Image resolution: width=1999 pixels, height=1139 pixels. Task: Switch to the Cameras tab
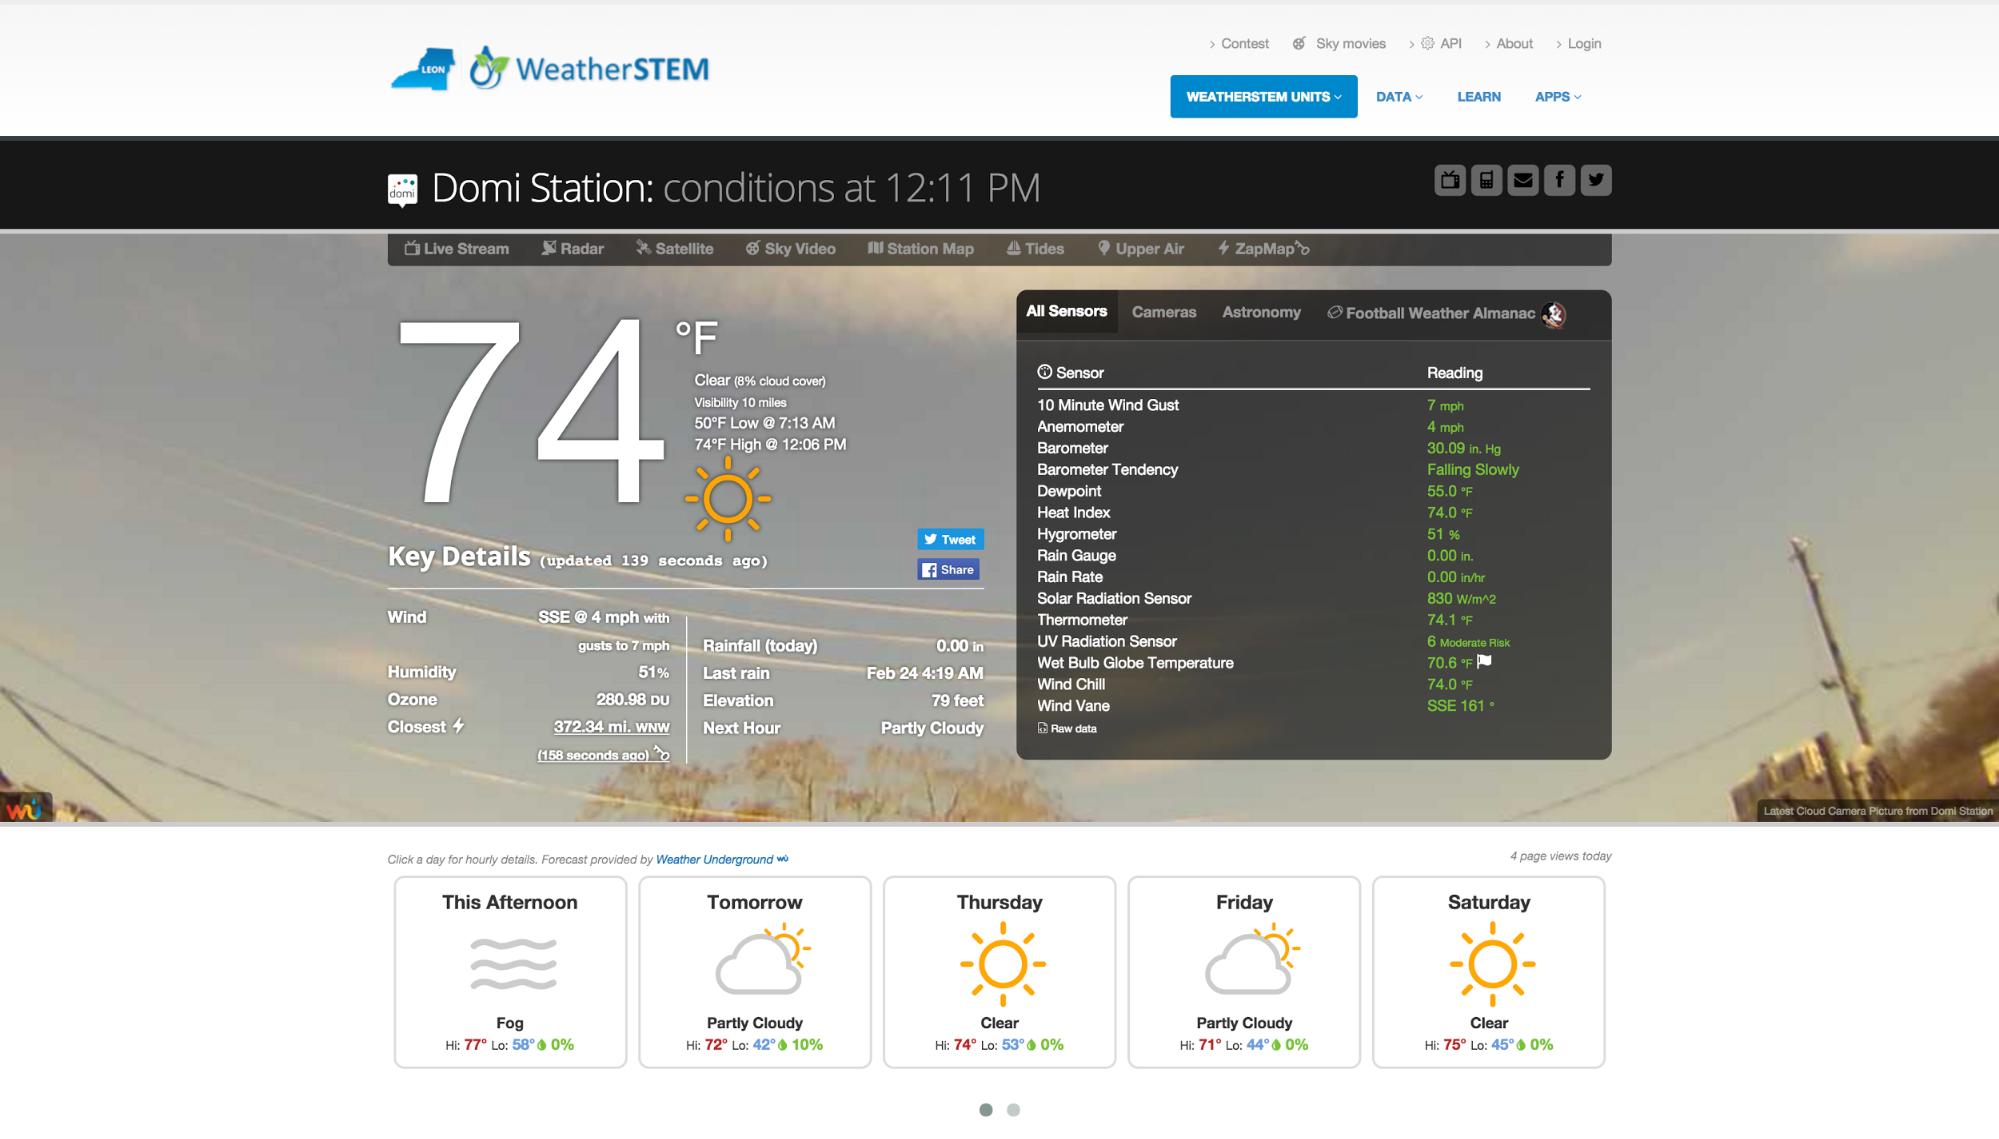(x=1163, y=312)
